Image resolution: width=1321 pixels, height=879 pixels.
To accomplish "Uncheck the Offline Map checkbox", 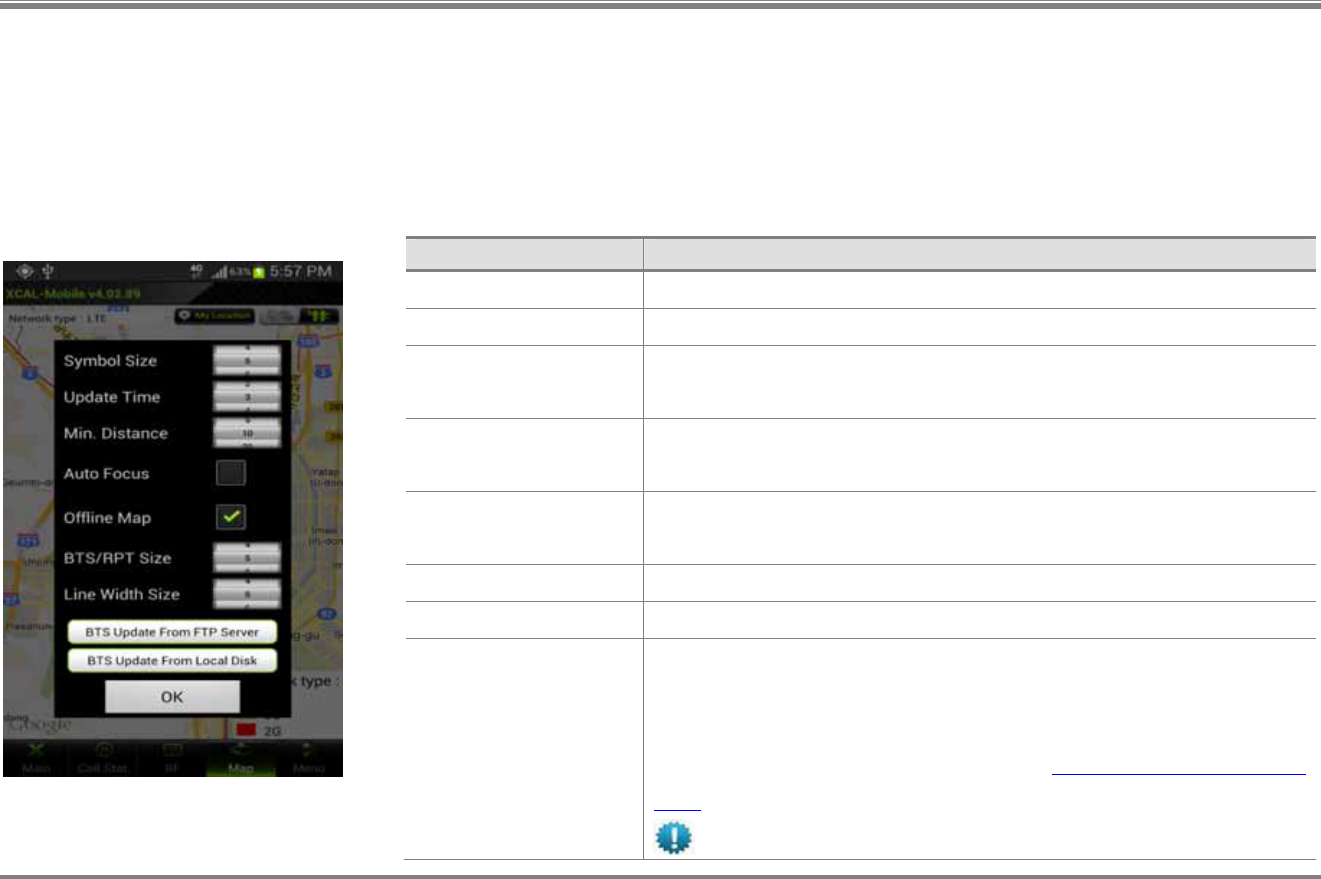I will (x=232, y=518).
